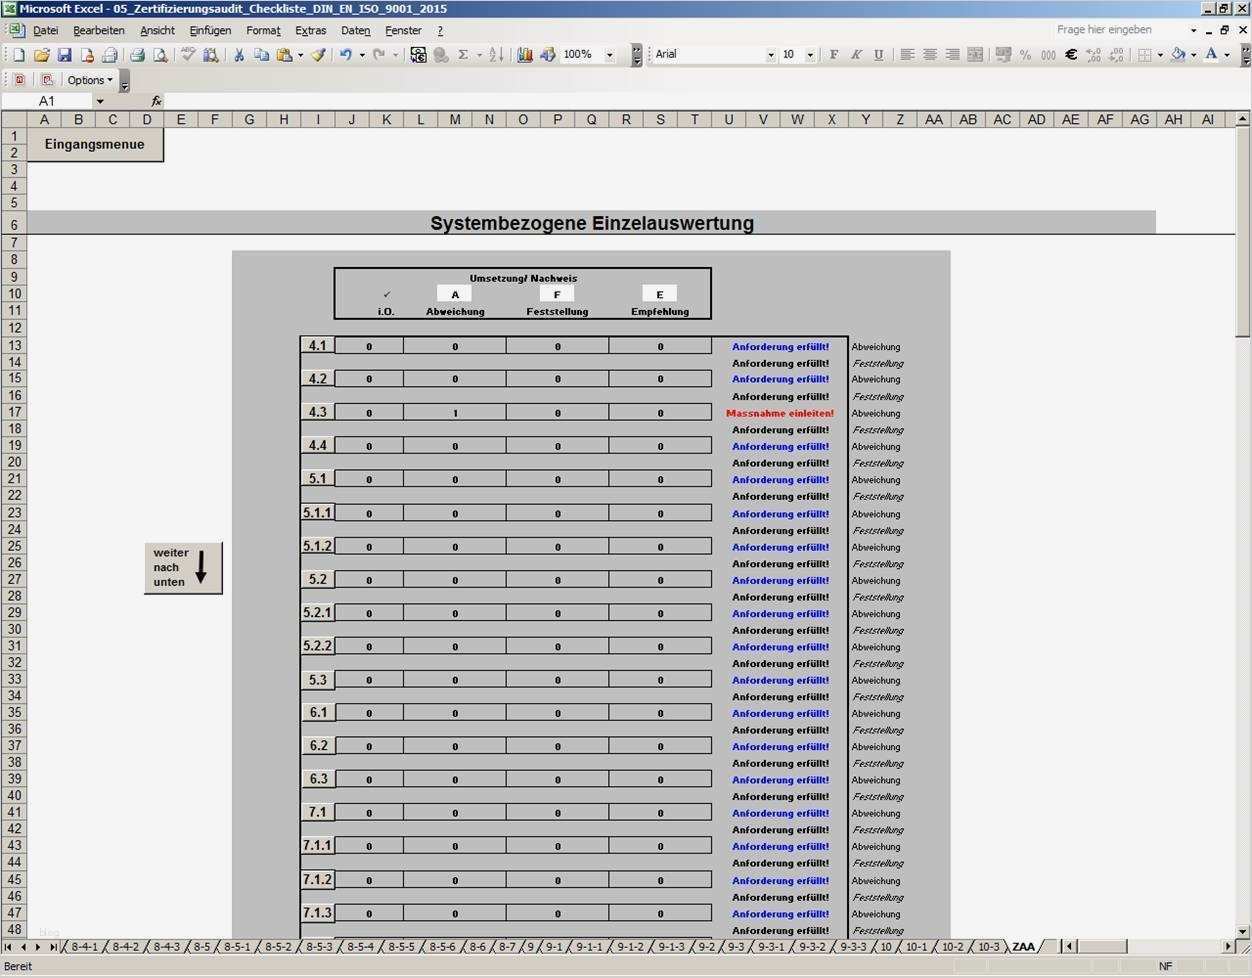Open the font size dropdown

811,55
